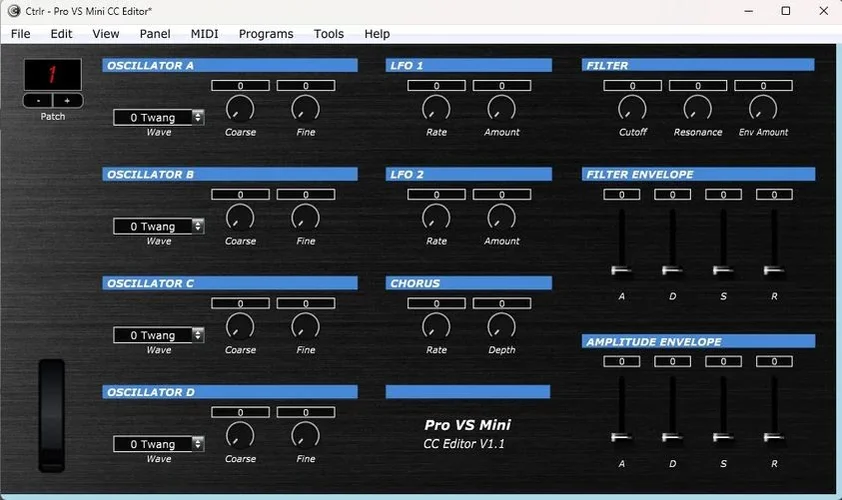This screenshot has height=500, width=842.
Task: Click LFO 1 Rate knob
Action: 436,109
